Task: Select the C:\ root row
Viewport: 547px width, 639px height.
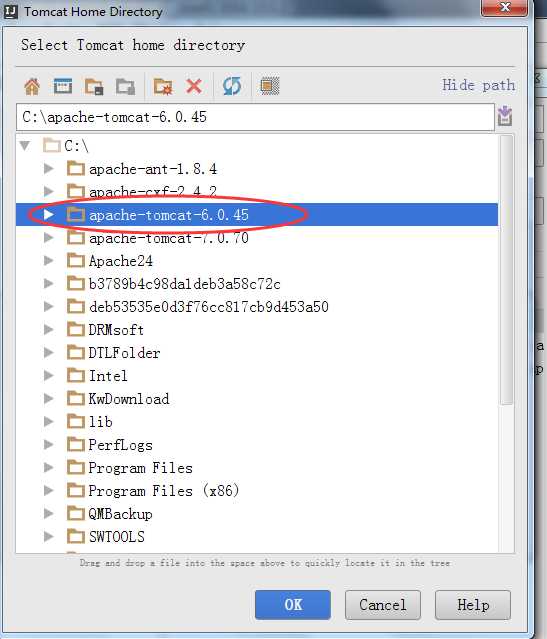Action: click(x=257, y=145)
